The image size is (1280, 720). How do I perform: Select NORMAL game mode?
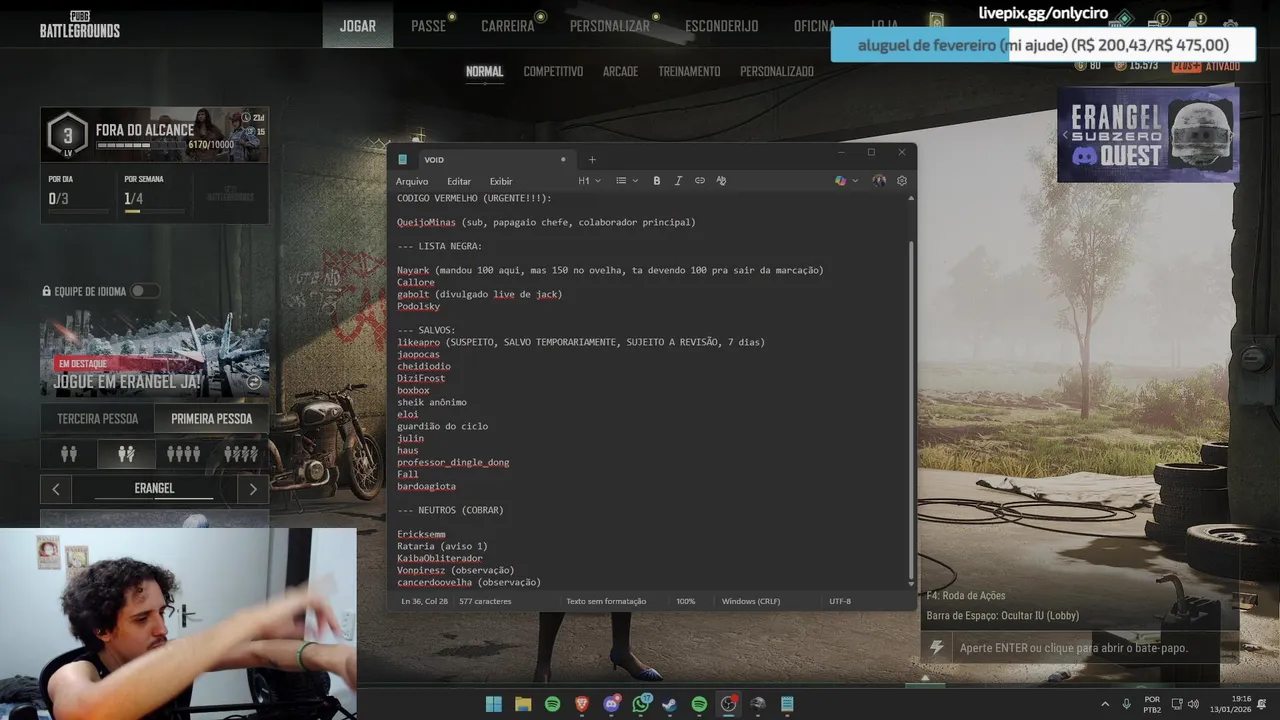pos(484,72)
